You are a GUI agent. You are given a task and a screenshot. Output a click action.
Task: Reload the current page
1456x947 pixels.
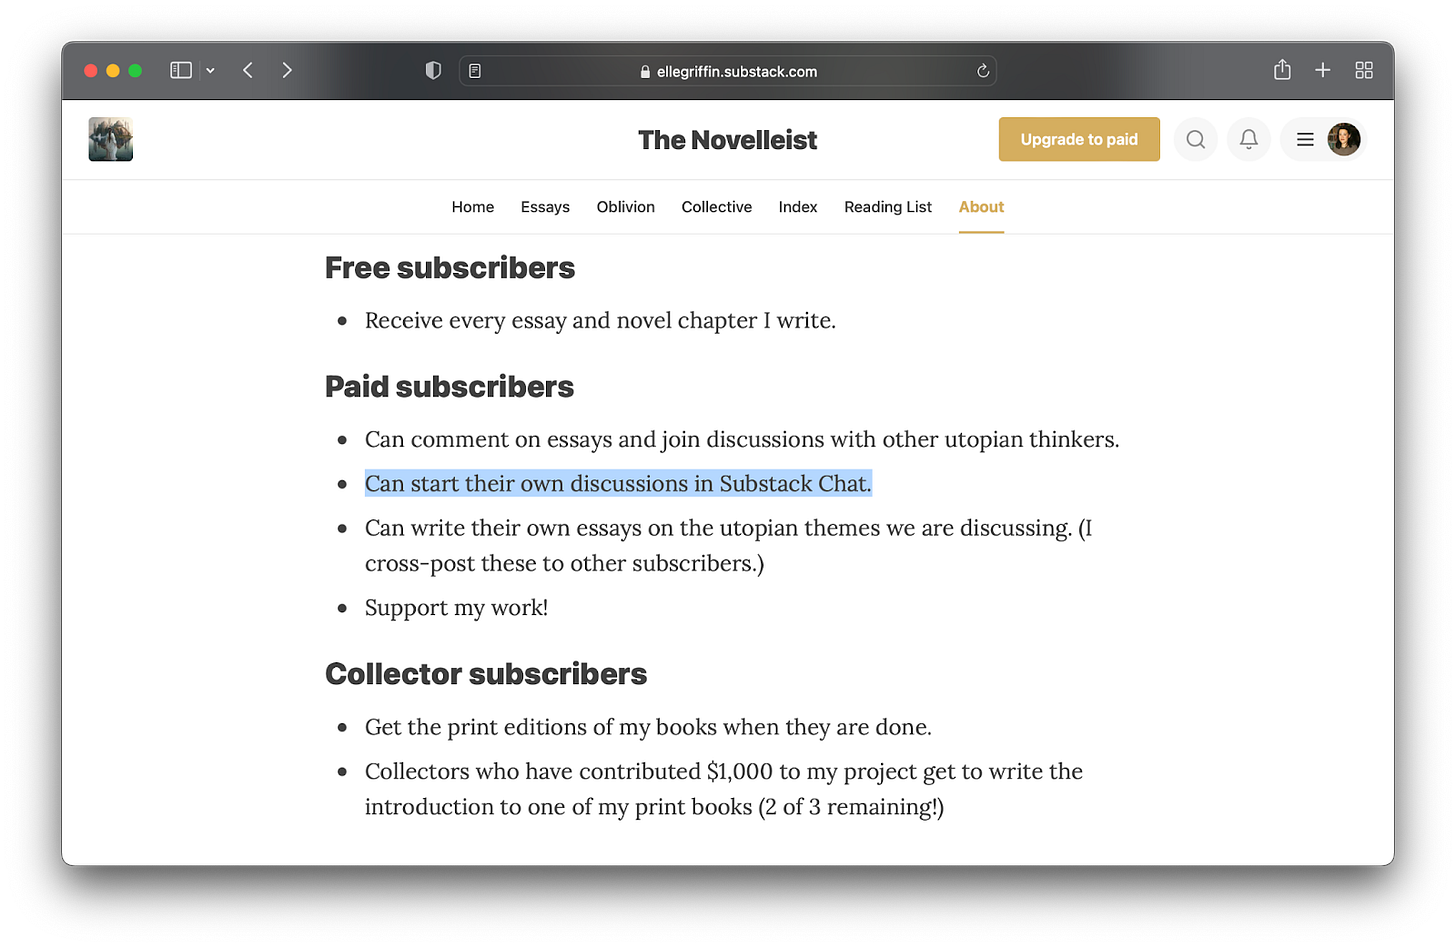(982, 70)
